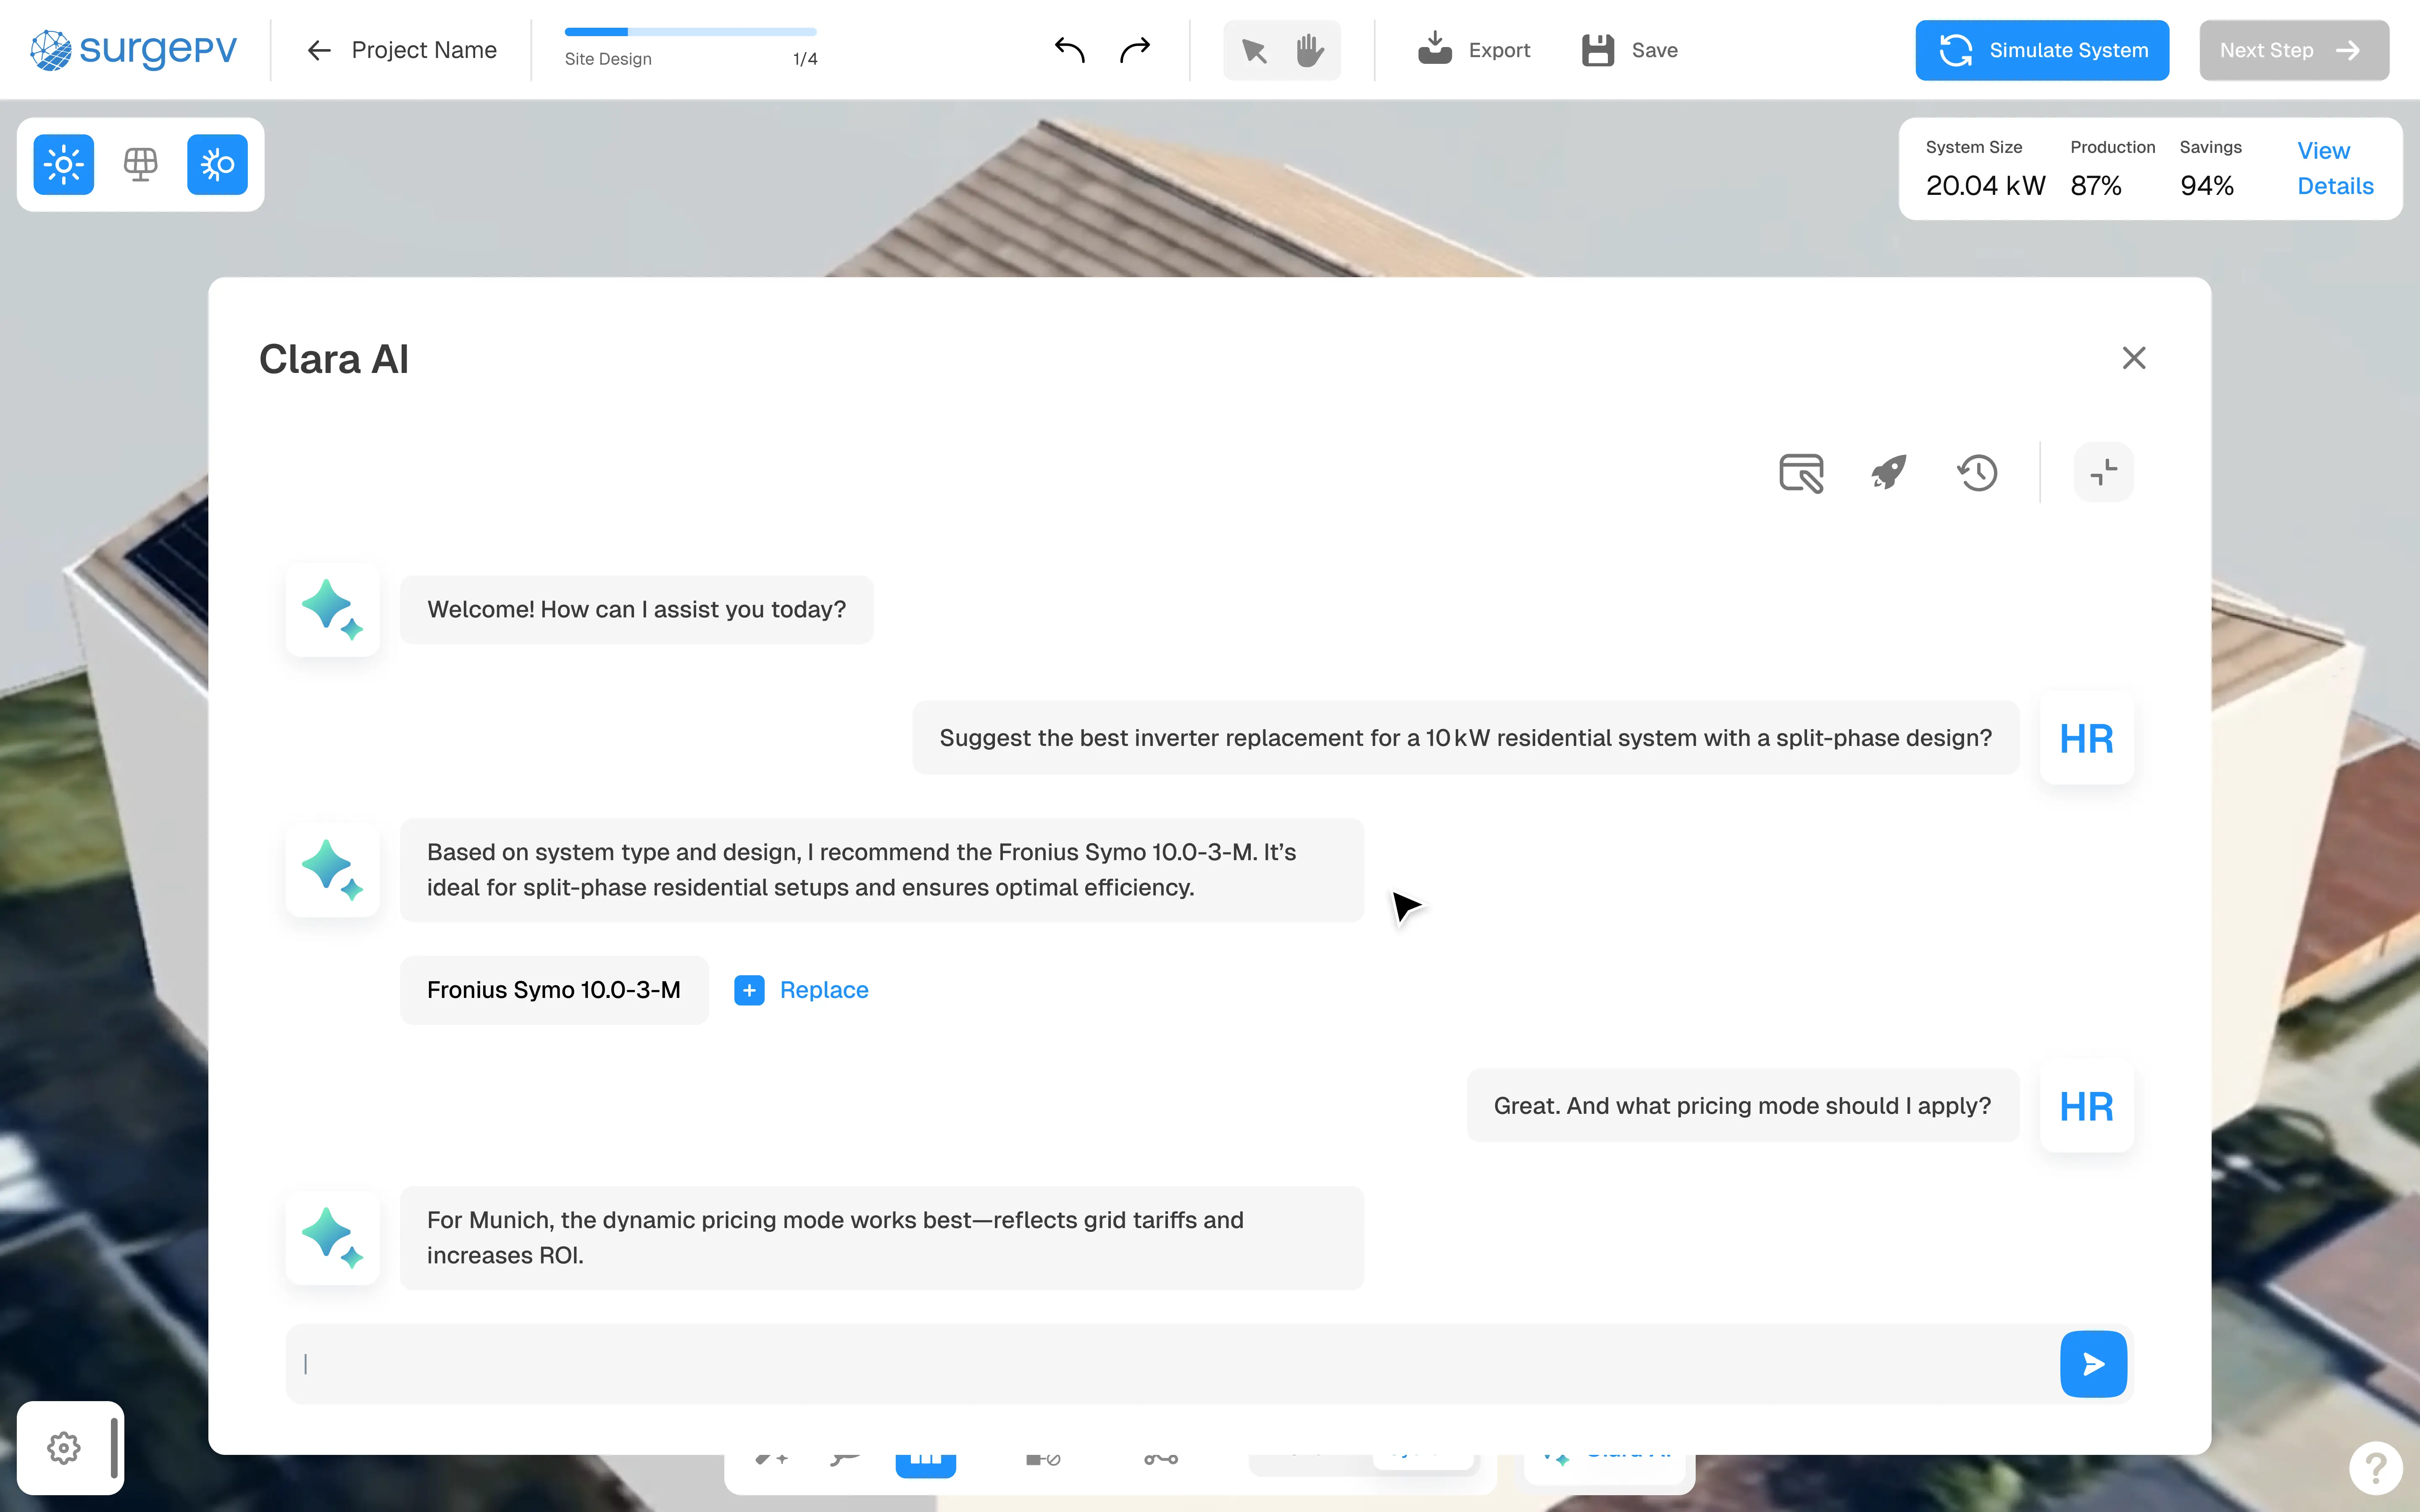This screenshot has width=2420, height=1512.
Task: Click the surgePV logo
Action: tap(133, 49)
